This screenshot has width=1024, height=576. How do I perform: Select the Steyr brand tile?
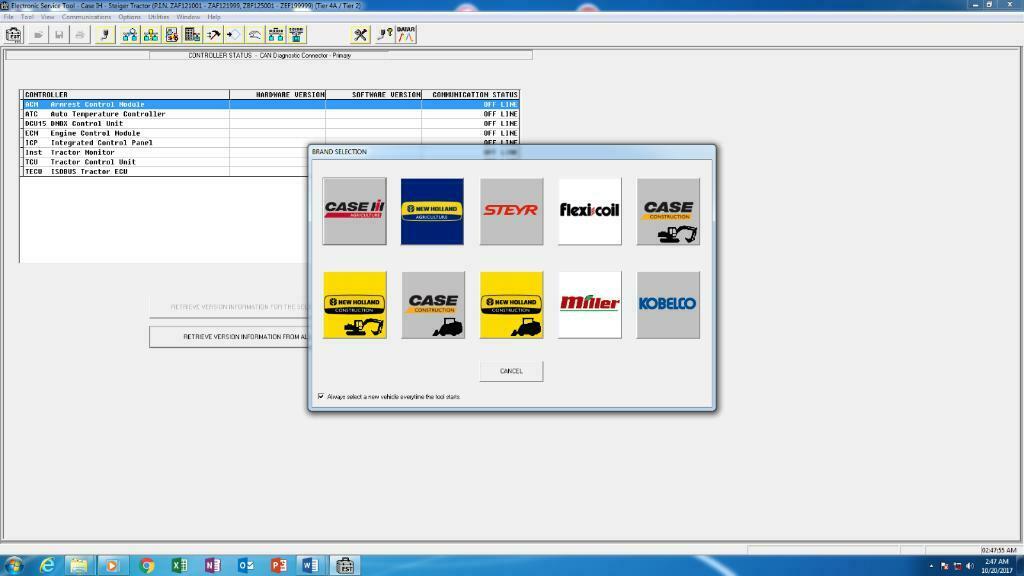coord(511,212)
